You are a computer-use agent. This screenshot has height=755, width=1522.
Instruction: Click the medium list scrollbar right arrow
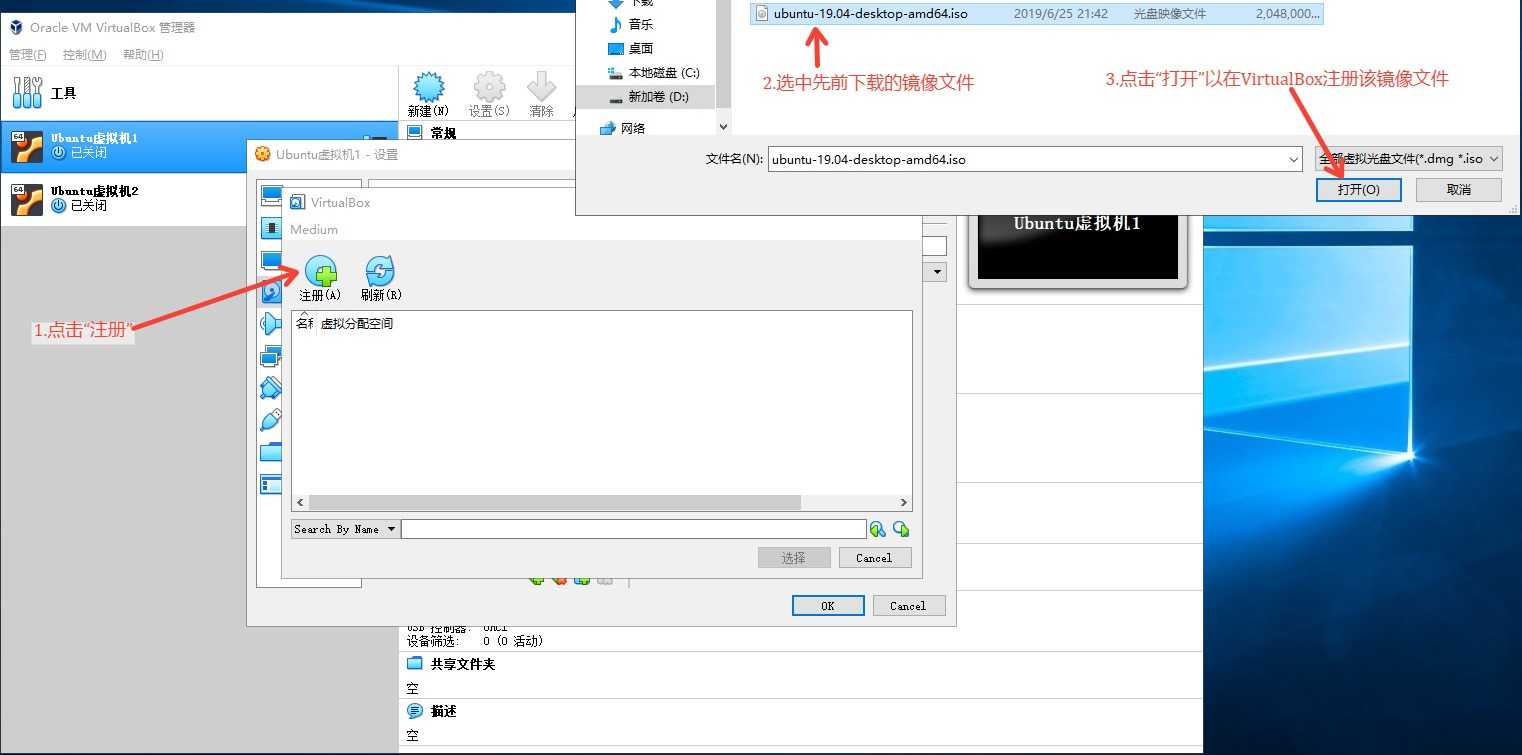coord(903,503)
